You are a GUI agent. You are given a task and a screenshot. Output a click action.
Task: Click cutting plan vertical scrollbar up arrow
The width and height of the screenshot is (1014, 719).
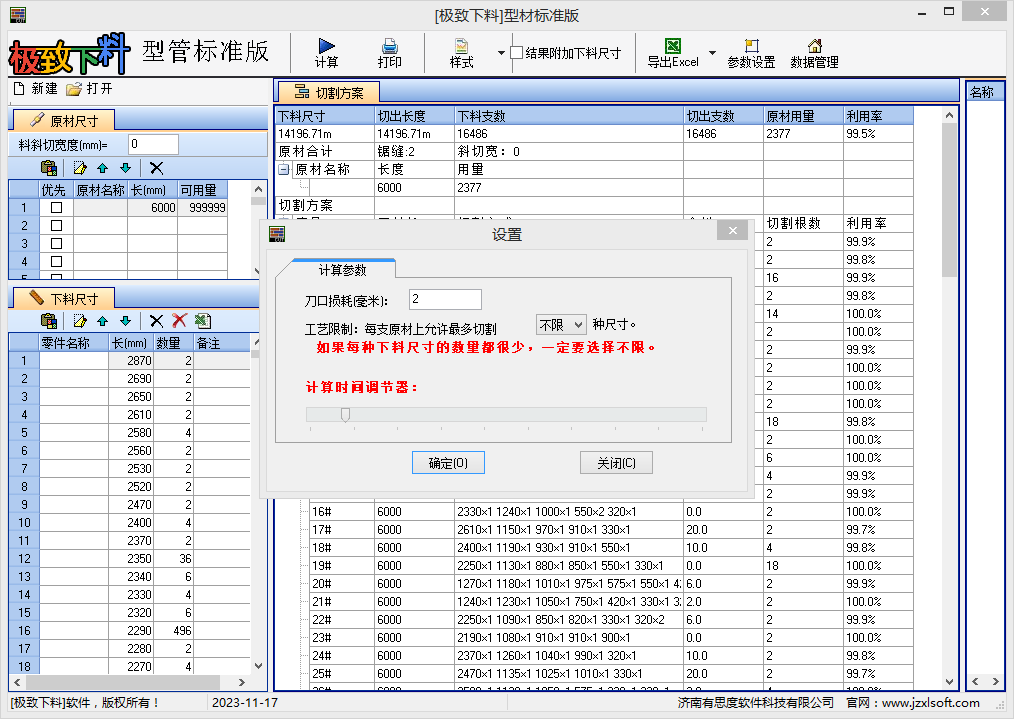click(949, 116)
